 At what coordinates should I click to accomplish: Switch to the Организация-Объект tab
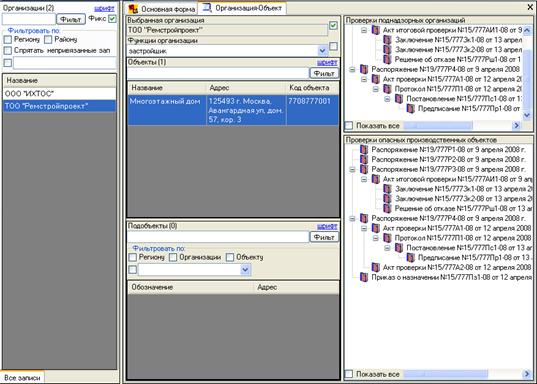click(x=242, y=8)
